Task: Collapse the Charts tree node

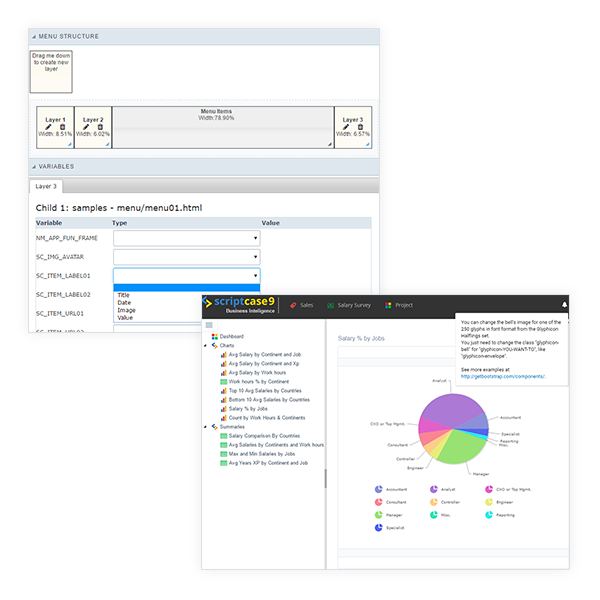Action: coord(205,346)
